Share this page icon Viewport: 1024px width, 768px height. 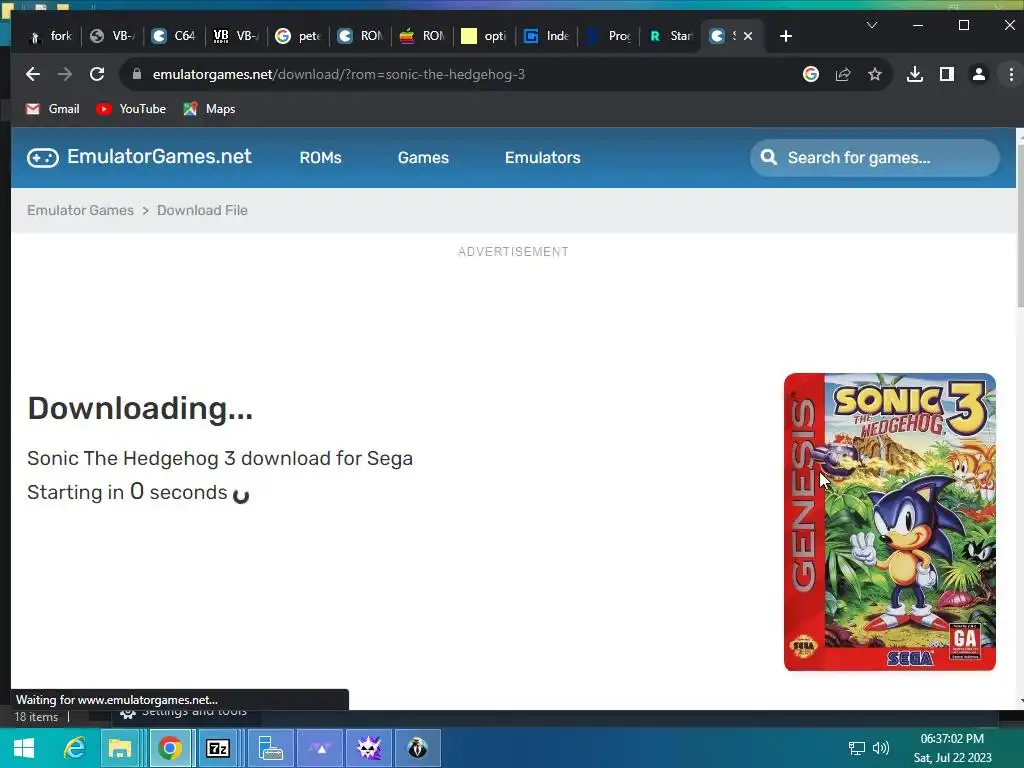coord(842,74)
